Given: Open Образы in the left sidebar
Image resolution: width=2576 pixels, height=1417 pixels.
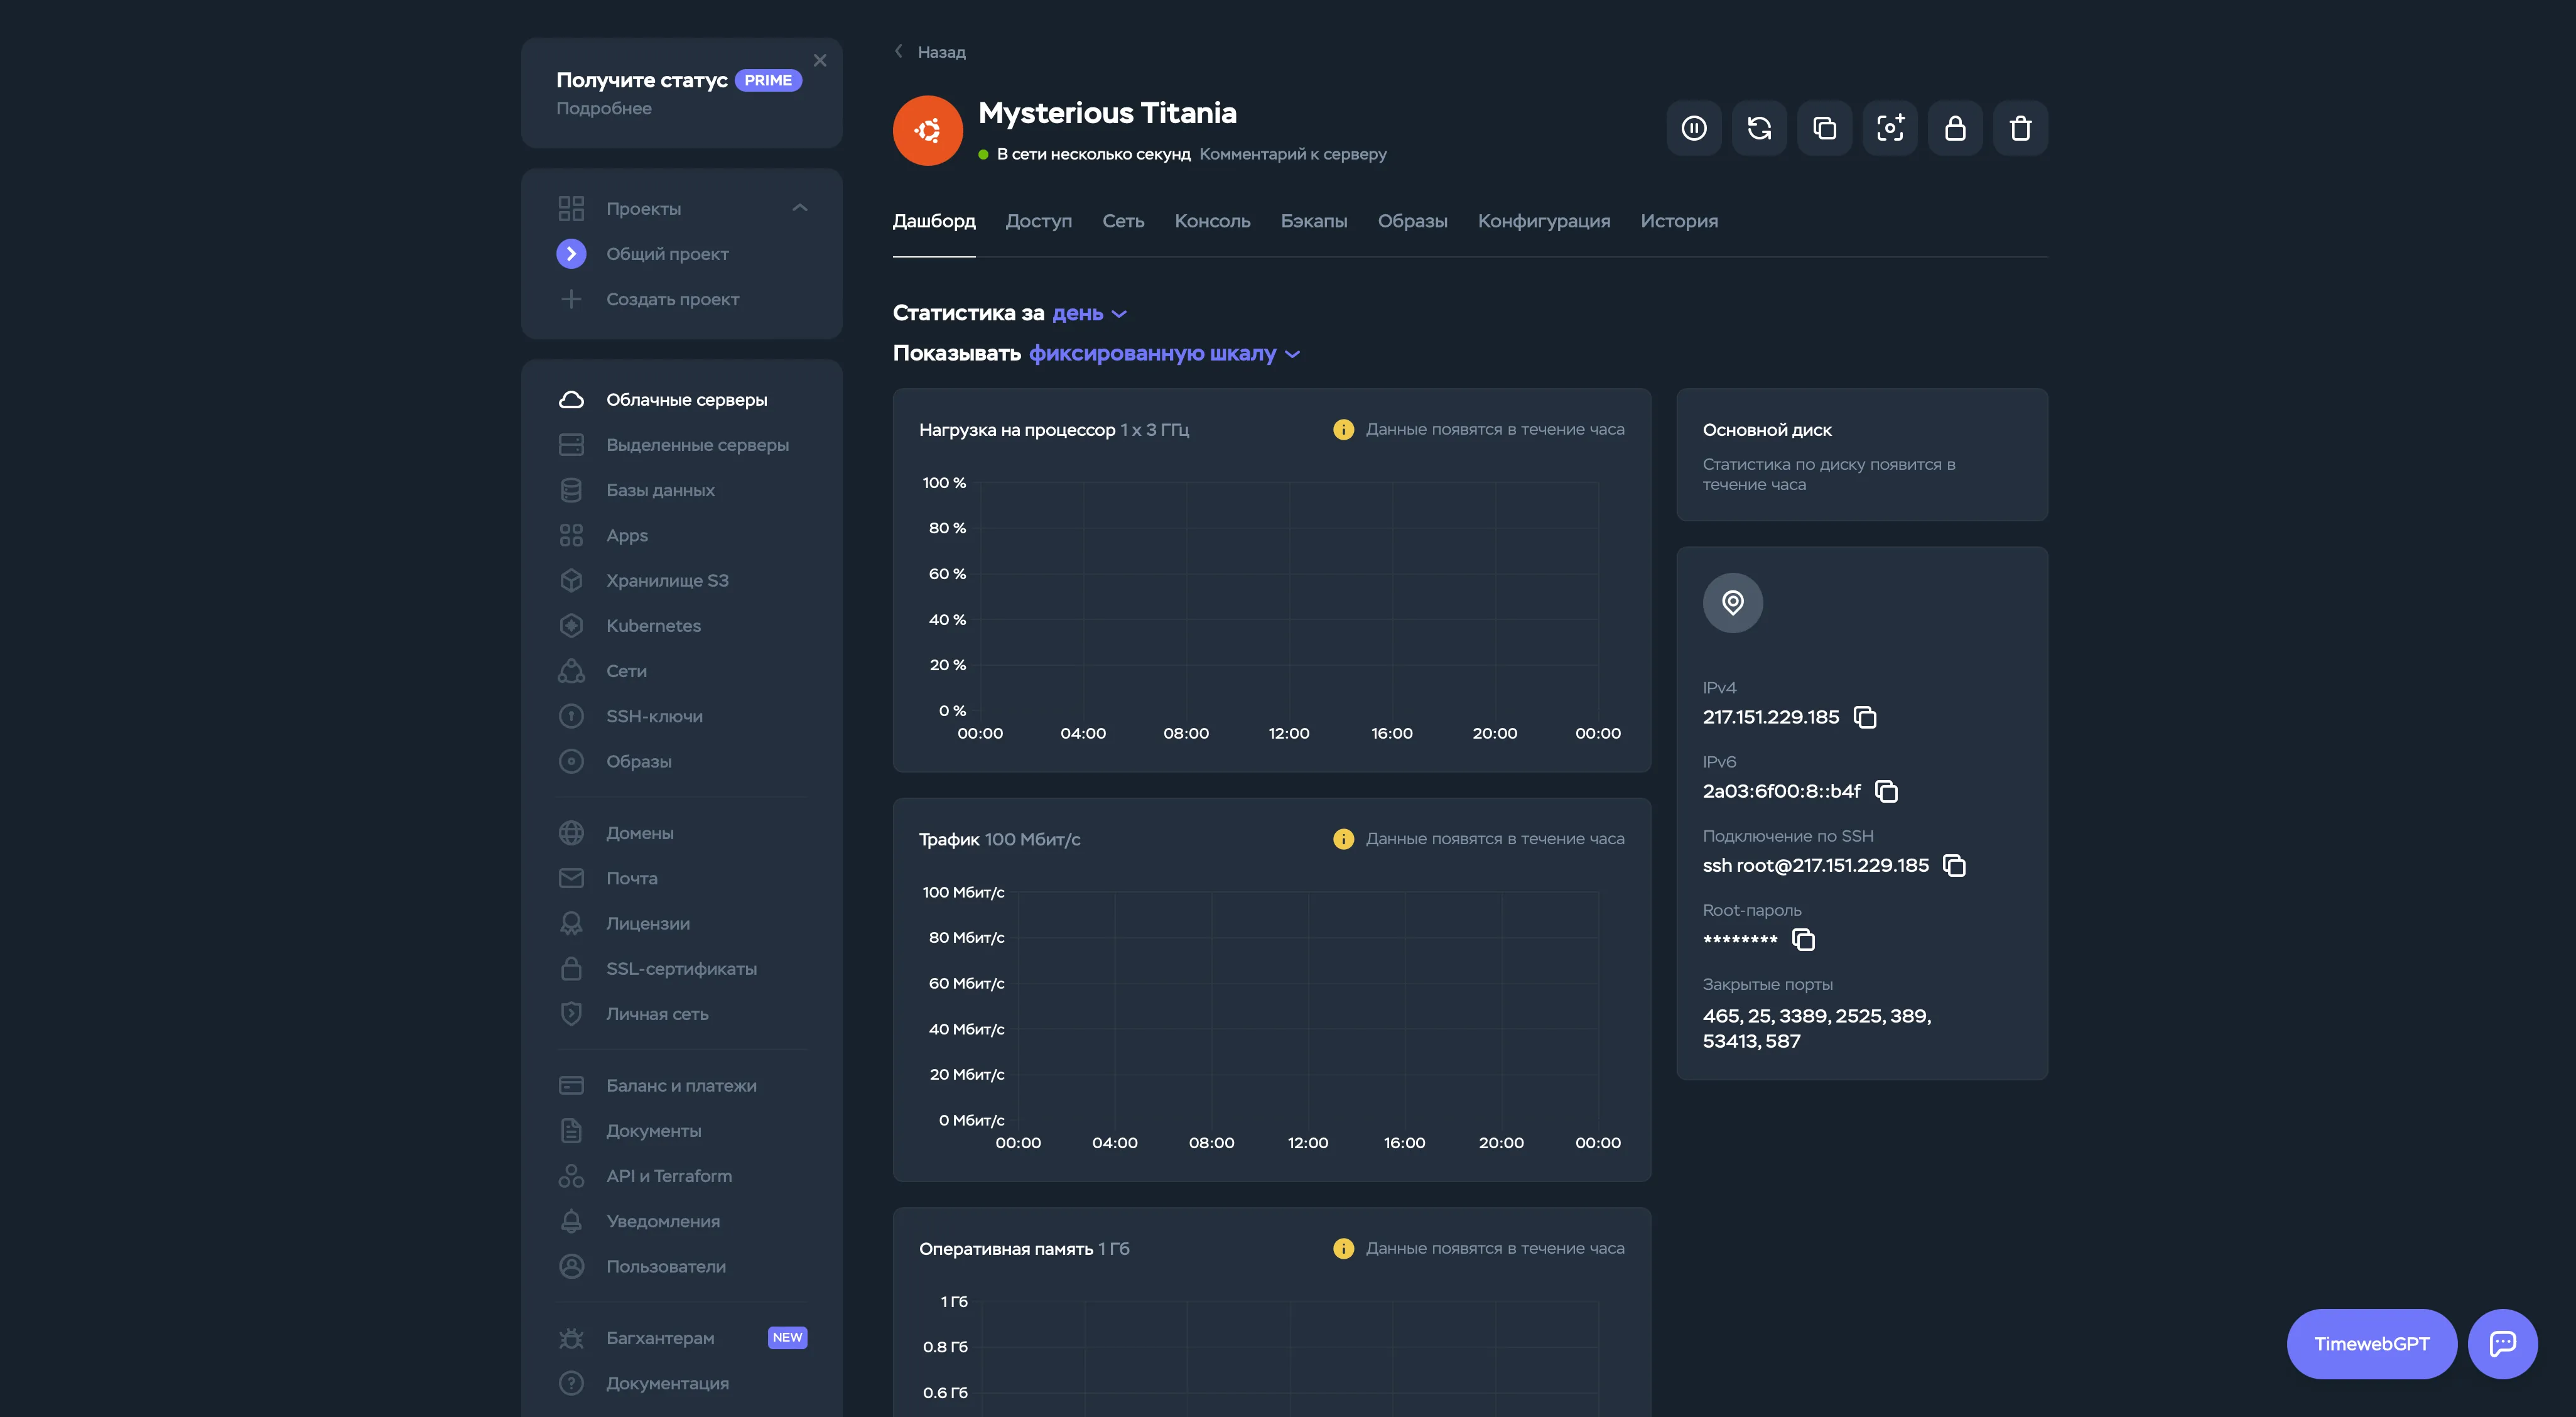Looking at the screenshot, I should (x=682, y=761).
